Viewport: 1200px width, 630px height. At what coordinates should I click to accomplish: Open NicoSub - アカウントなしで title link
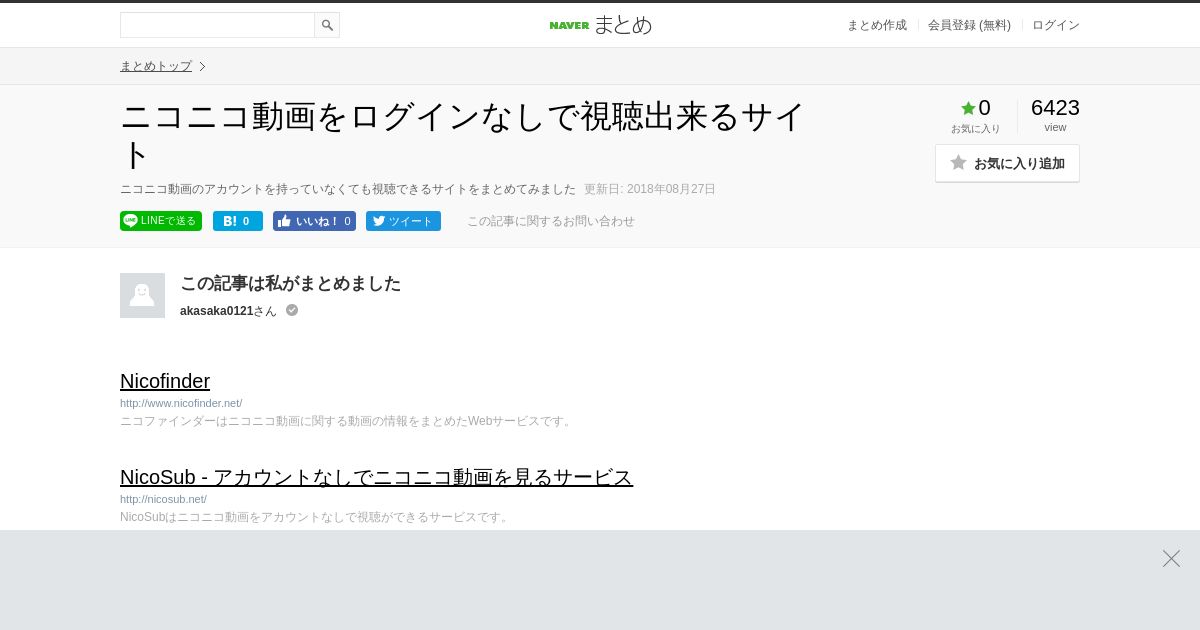376,477
